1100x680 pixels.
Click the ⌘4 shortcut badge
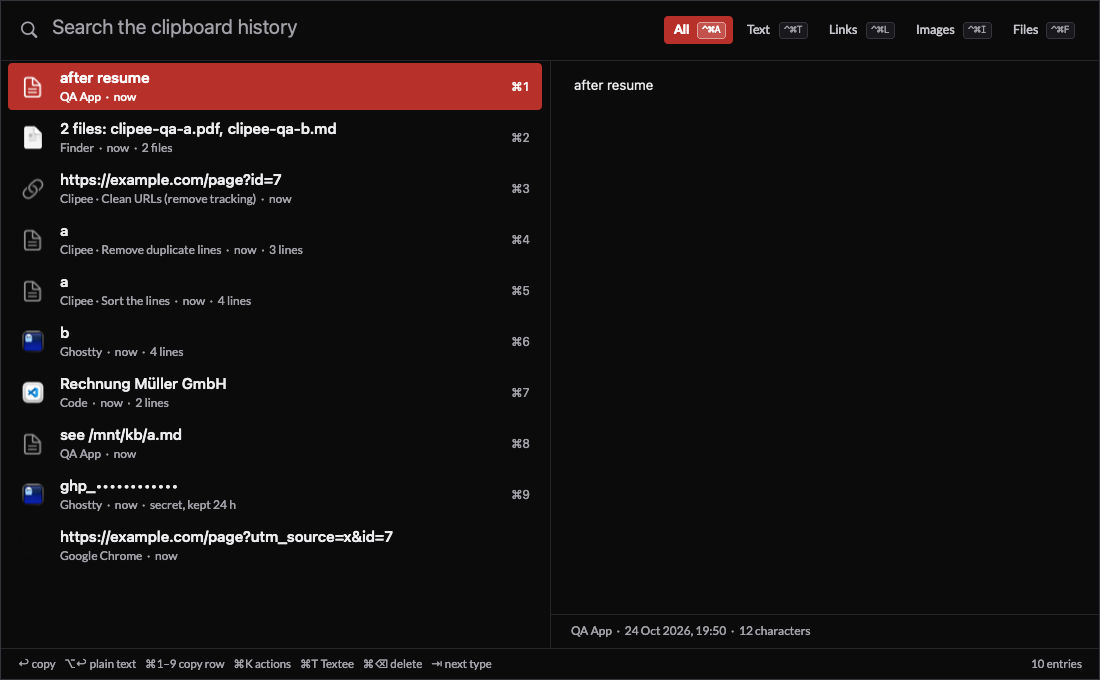(x=520, y=239)
